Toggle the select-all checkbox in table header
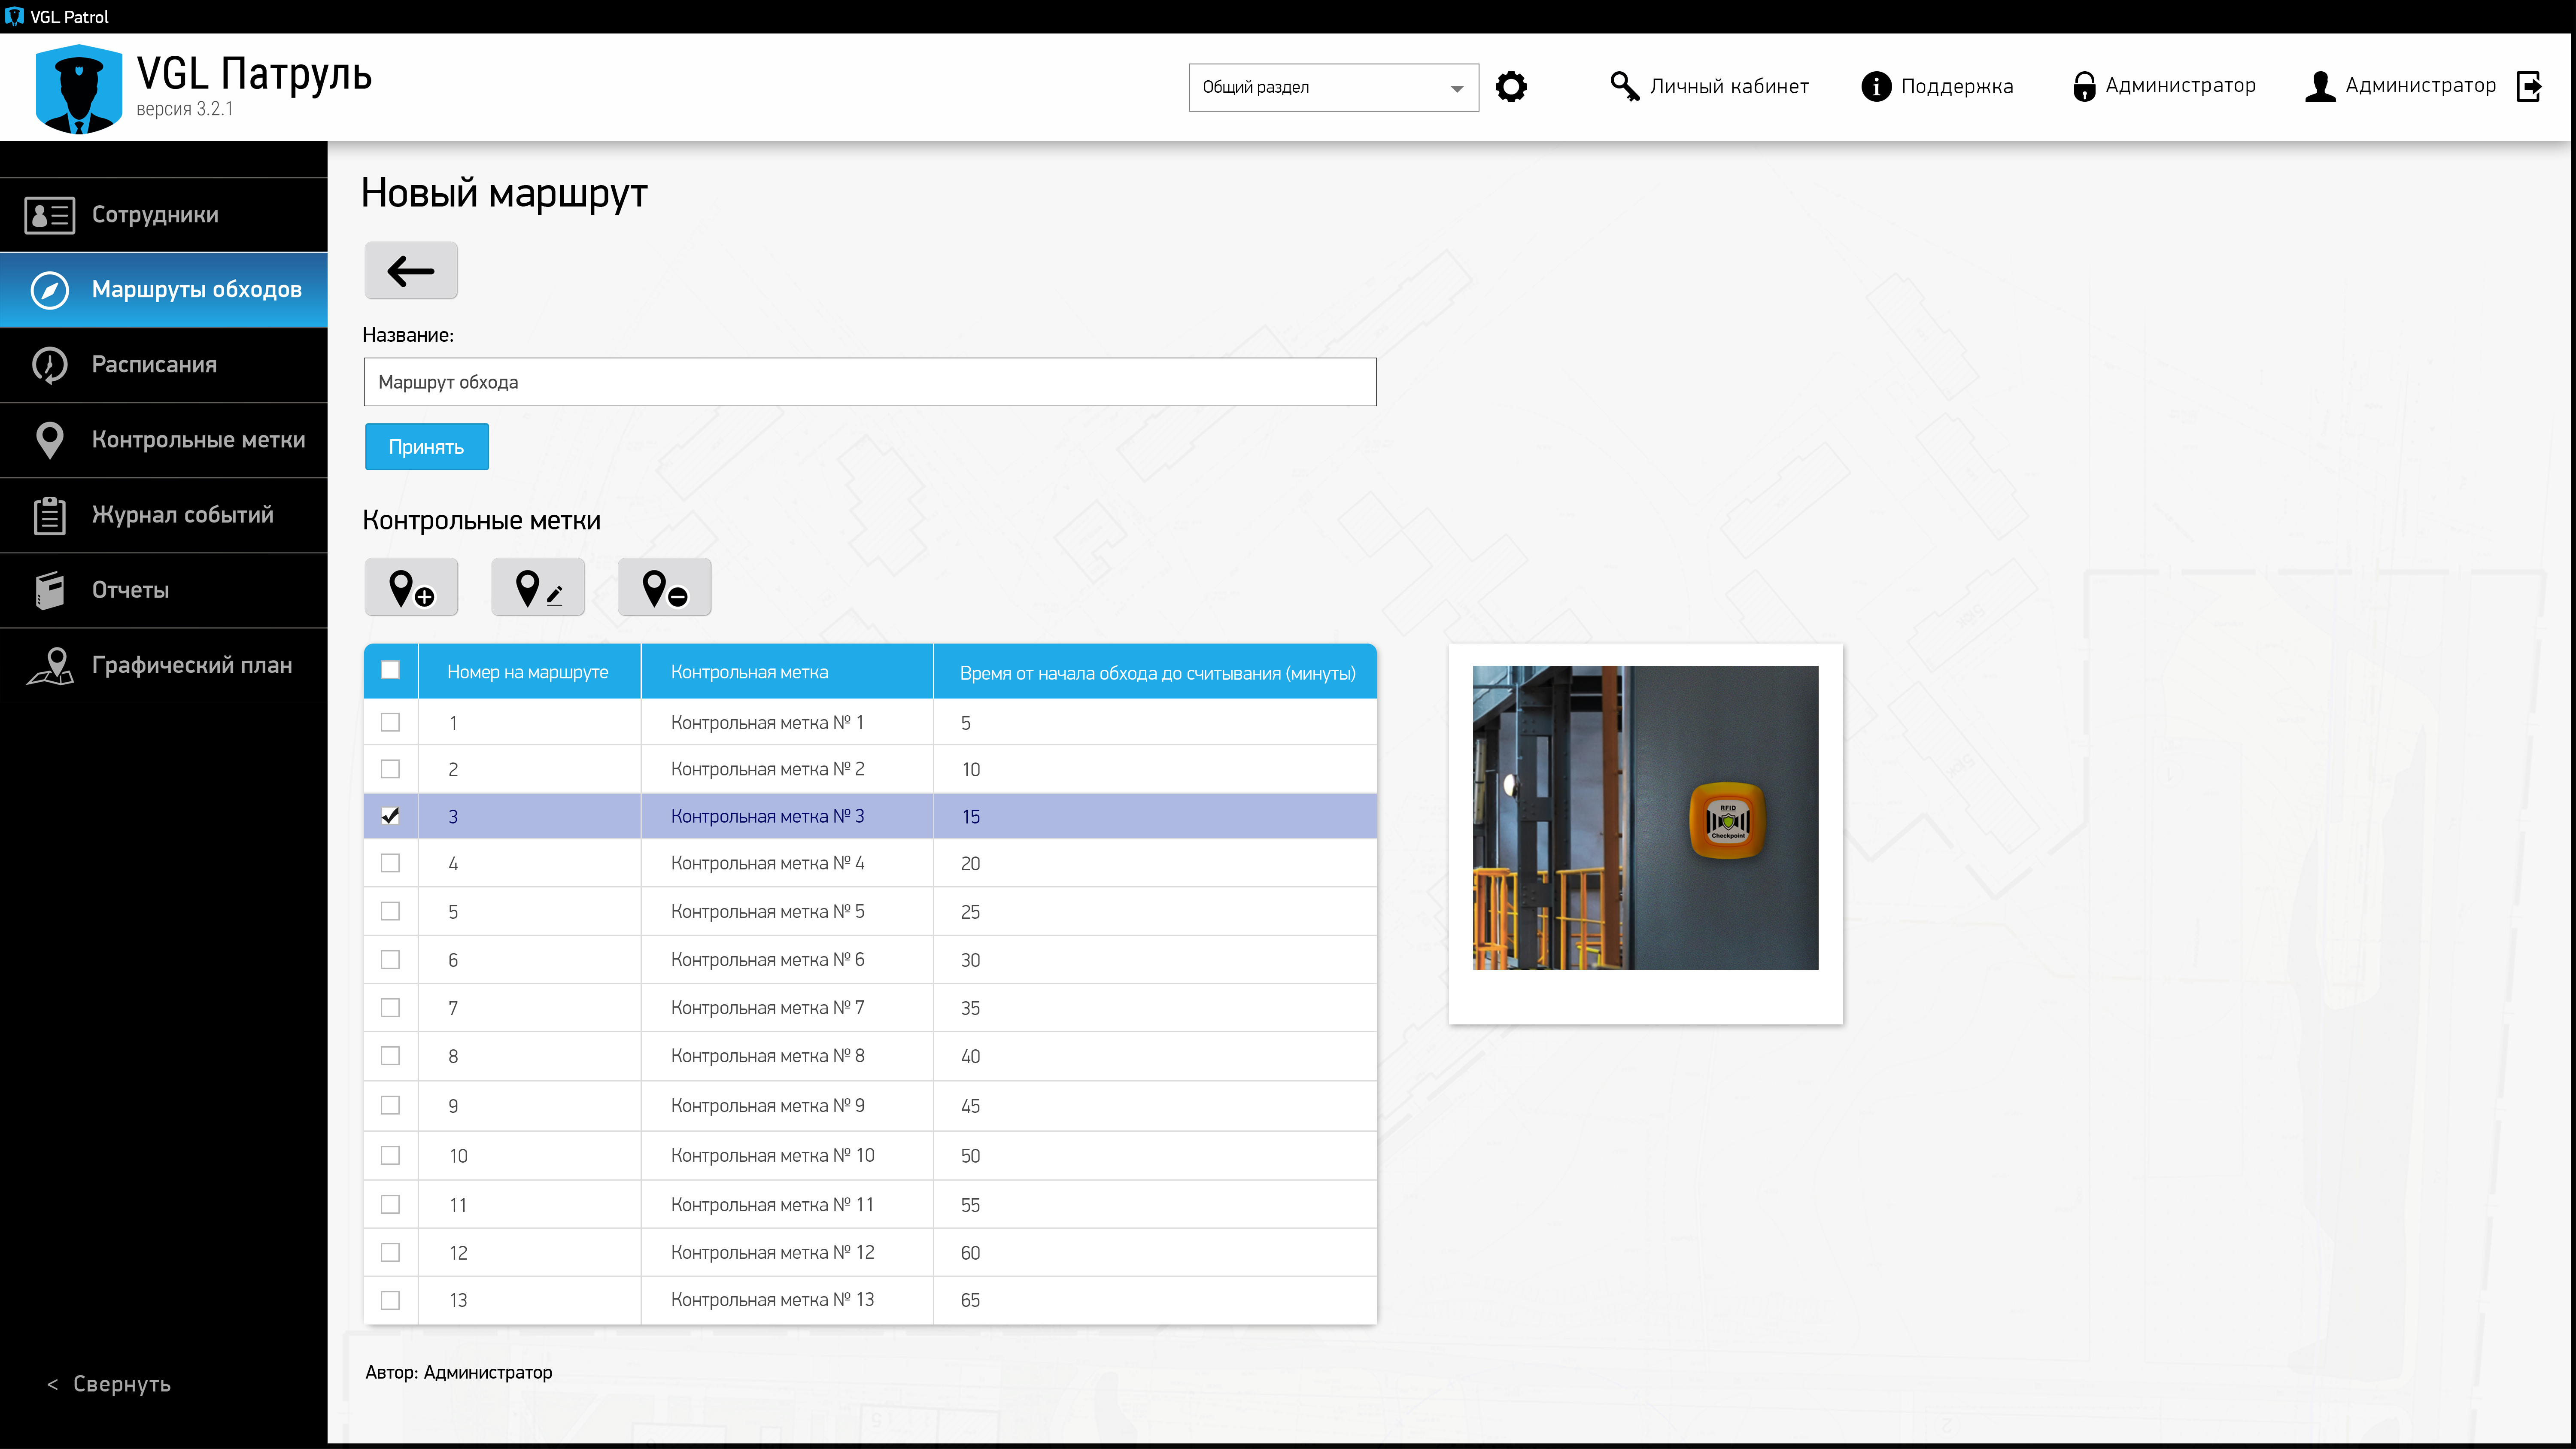Viewport: 2576px width, 1449px height. coord(390,671)
